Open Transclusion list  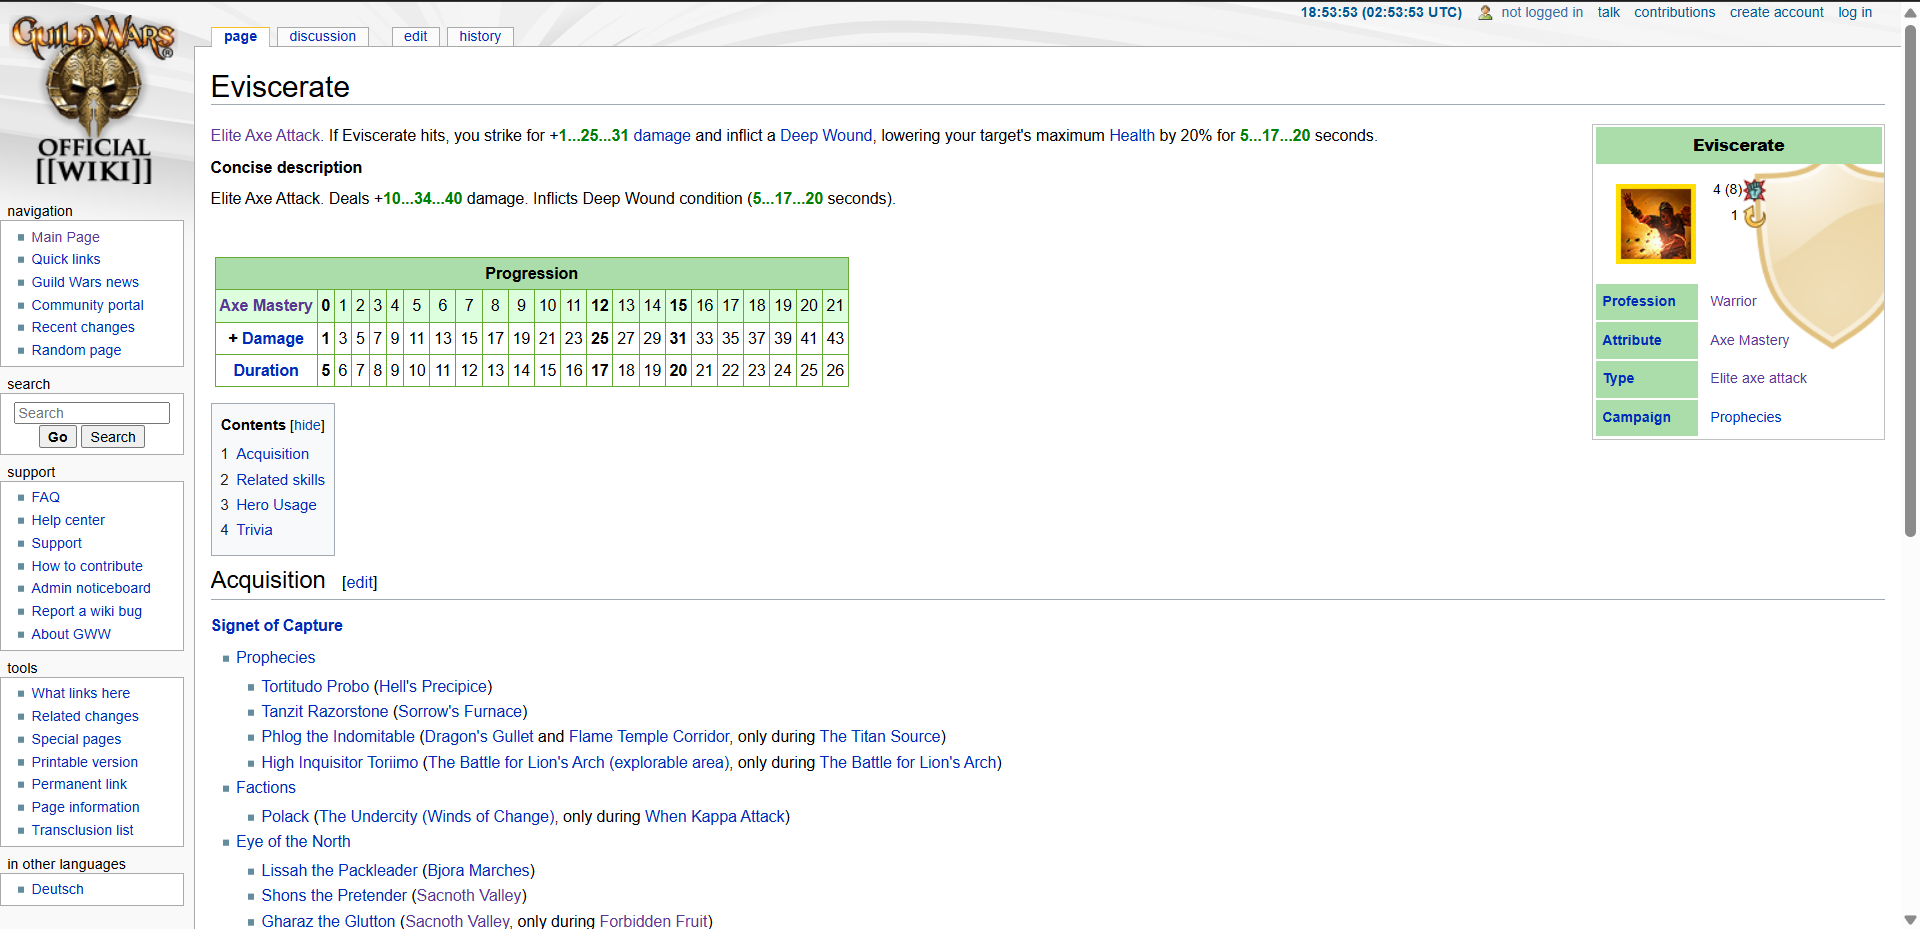[82, 830]
